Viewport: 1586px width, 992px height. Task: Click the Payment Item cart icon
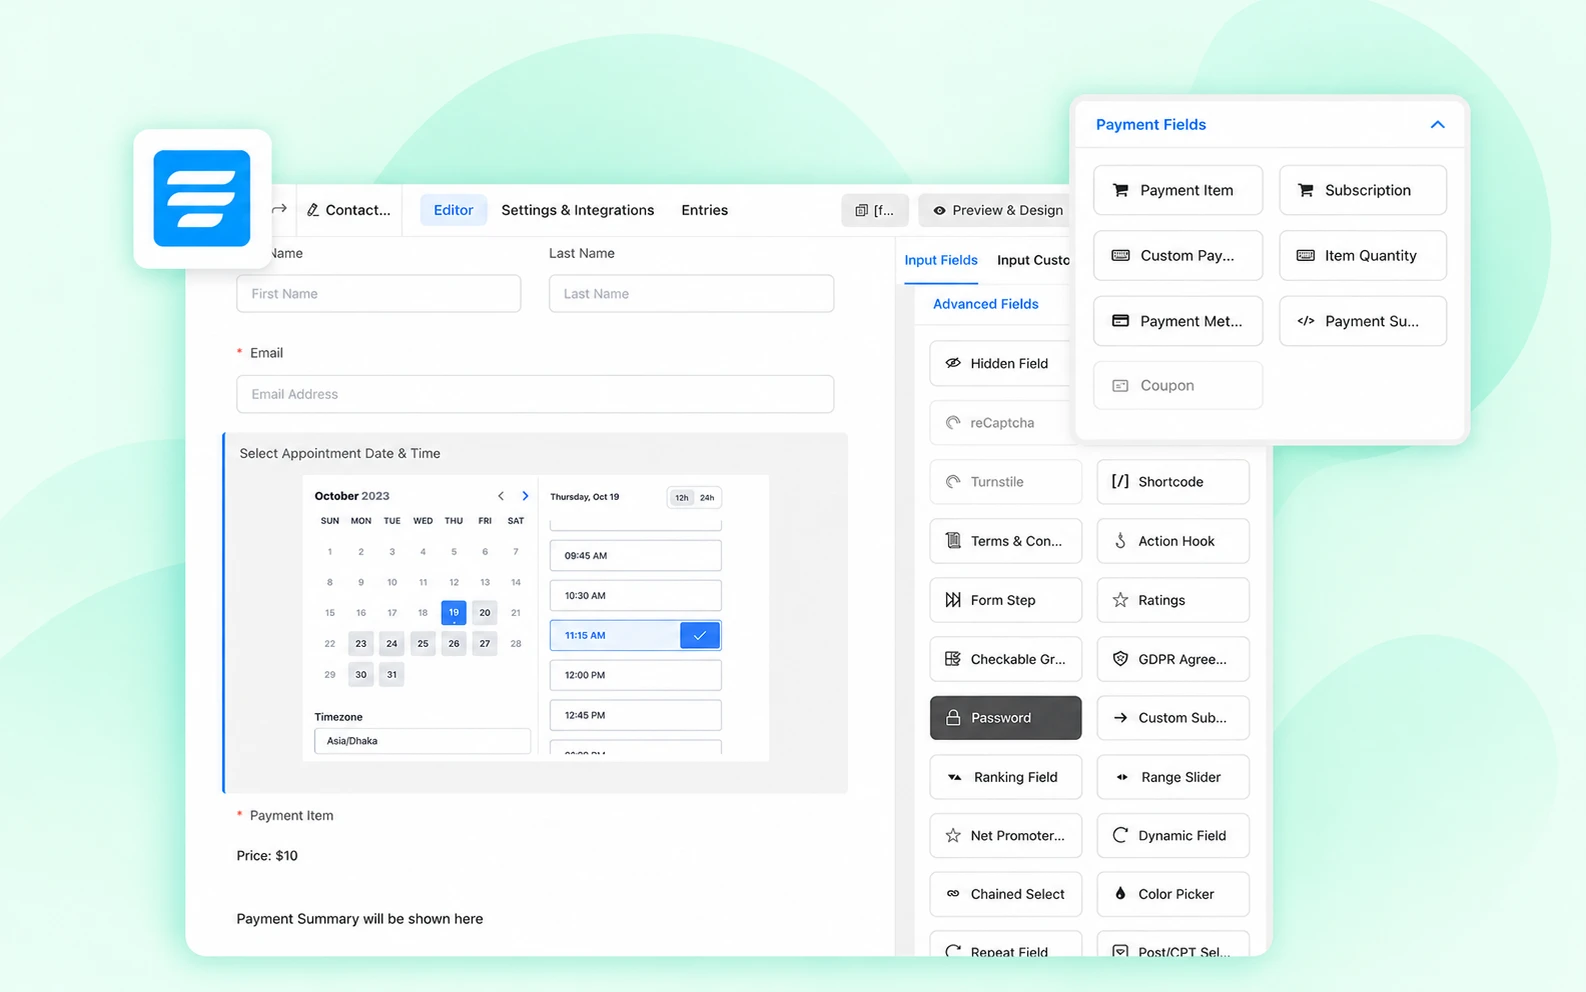click(1121, 190)
